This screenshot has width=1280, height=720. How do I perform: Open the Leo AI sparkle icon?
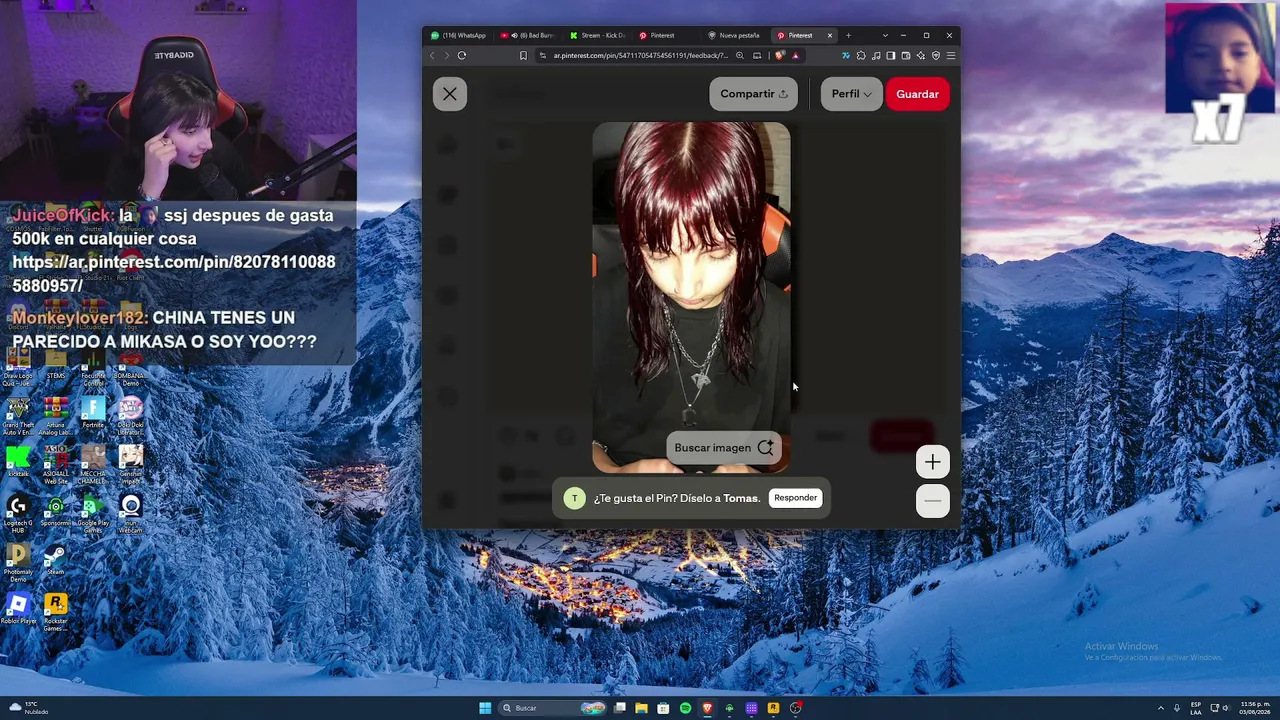[x=920, y=56]
